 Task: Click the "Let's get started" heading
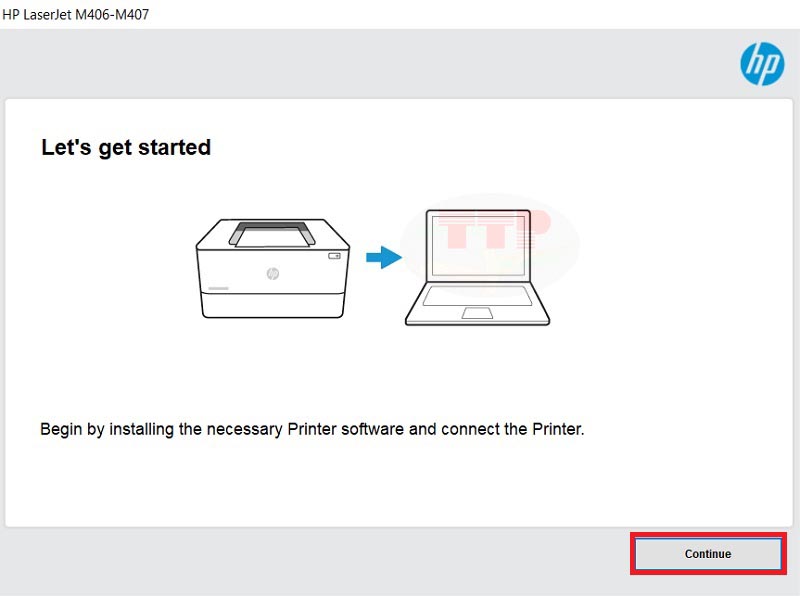click(126, 147)
